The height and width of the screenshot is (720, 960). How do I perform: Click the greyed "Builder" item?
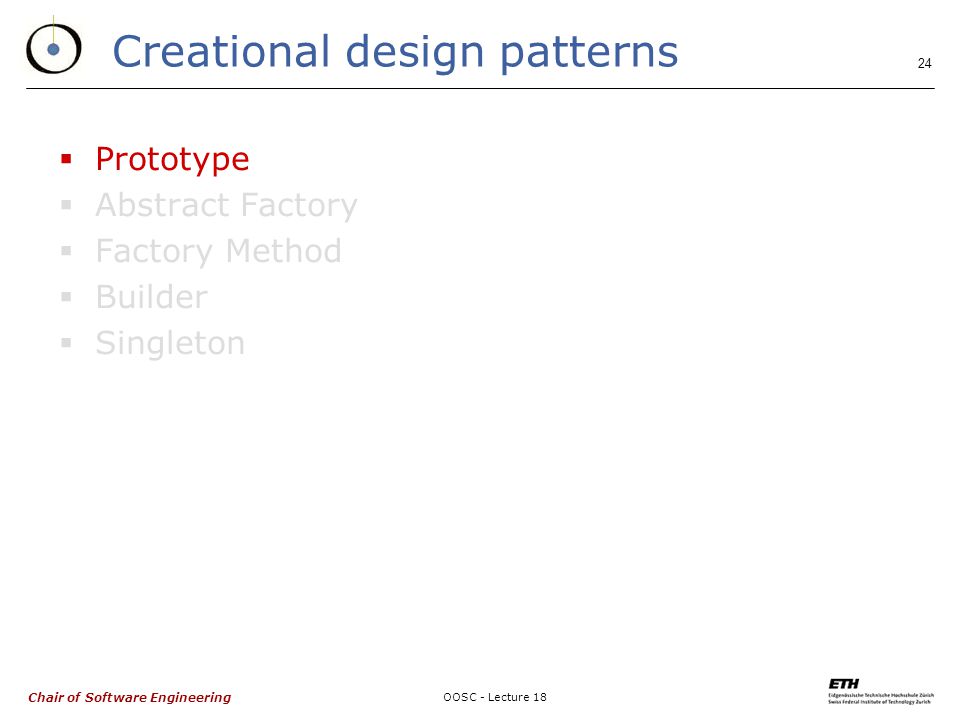[152, 297]
